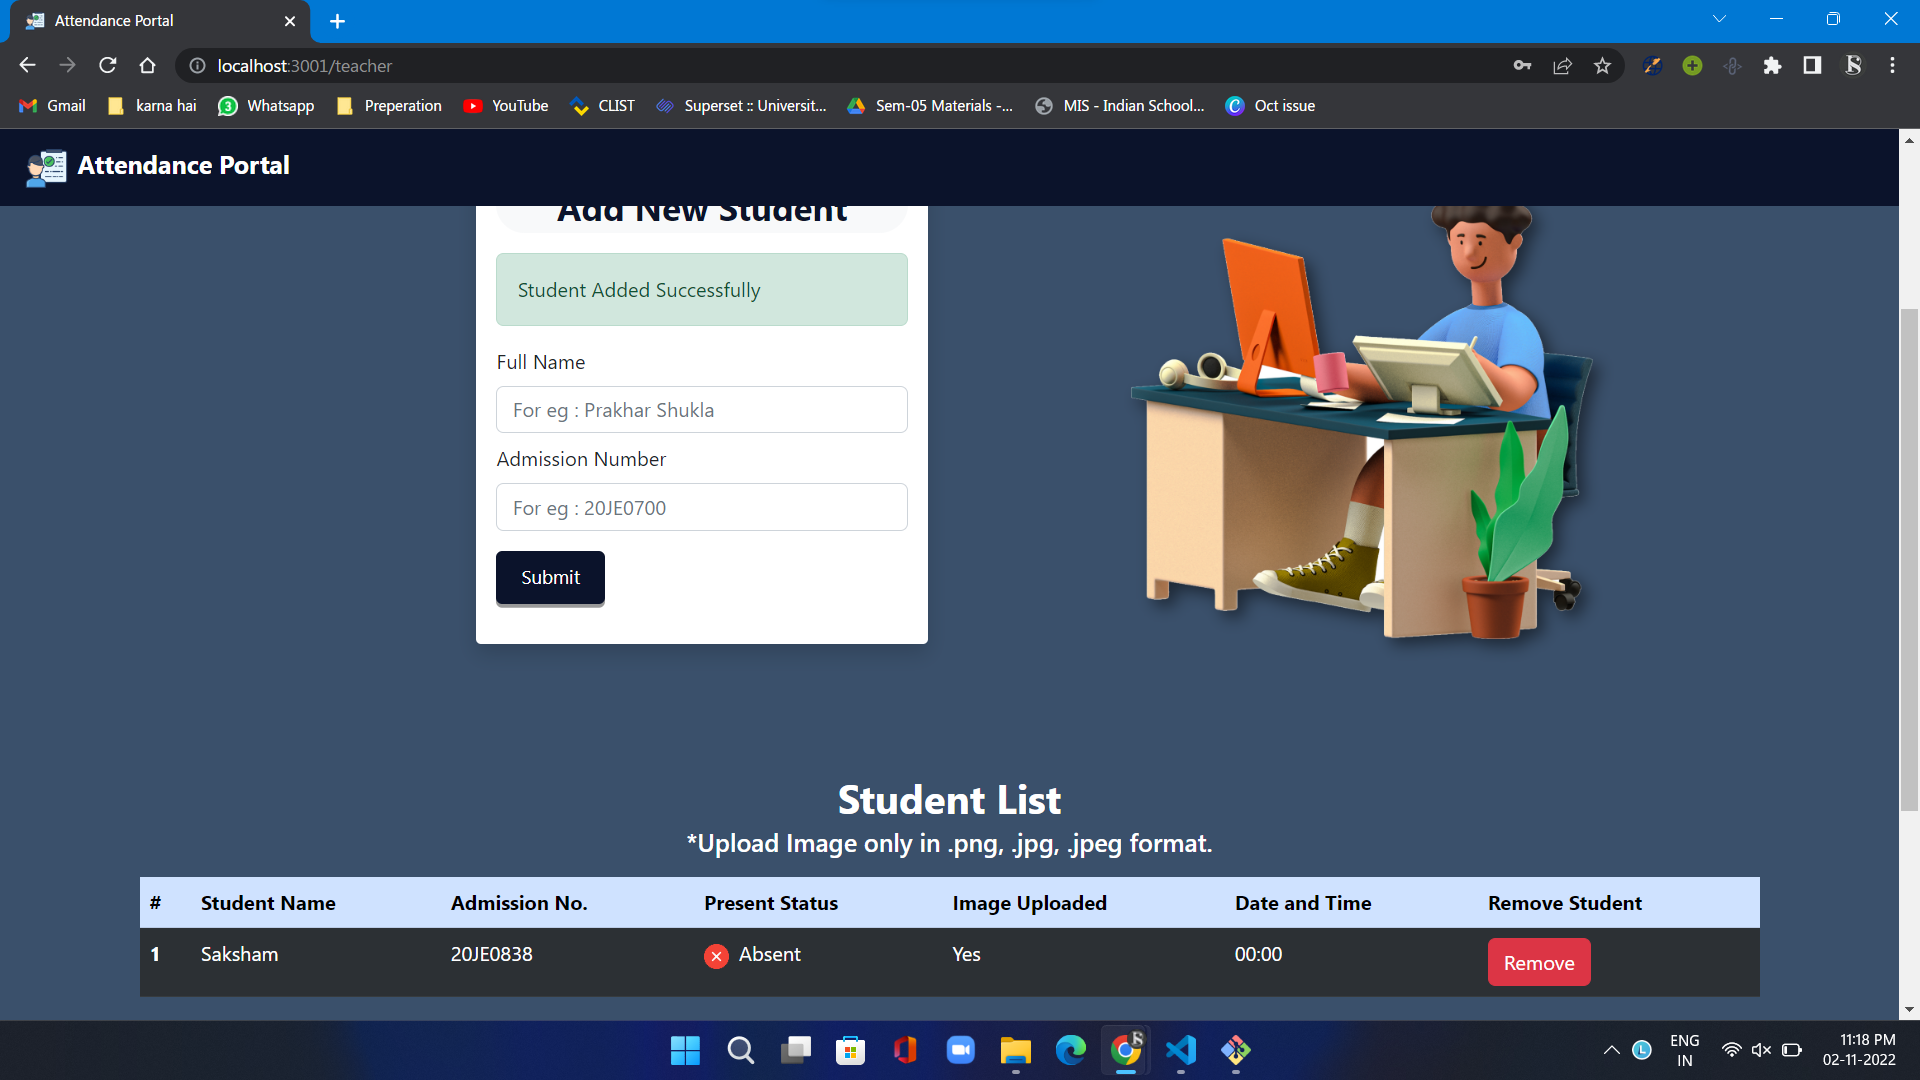Viewport: 1920px width, 1080px height.
Task: Toggle the browser side panel icon
Action: click(1812, 66)
